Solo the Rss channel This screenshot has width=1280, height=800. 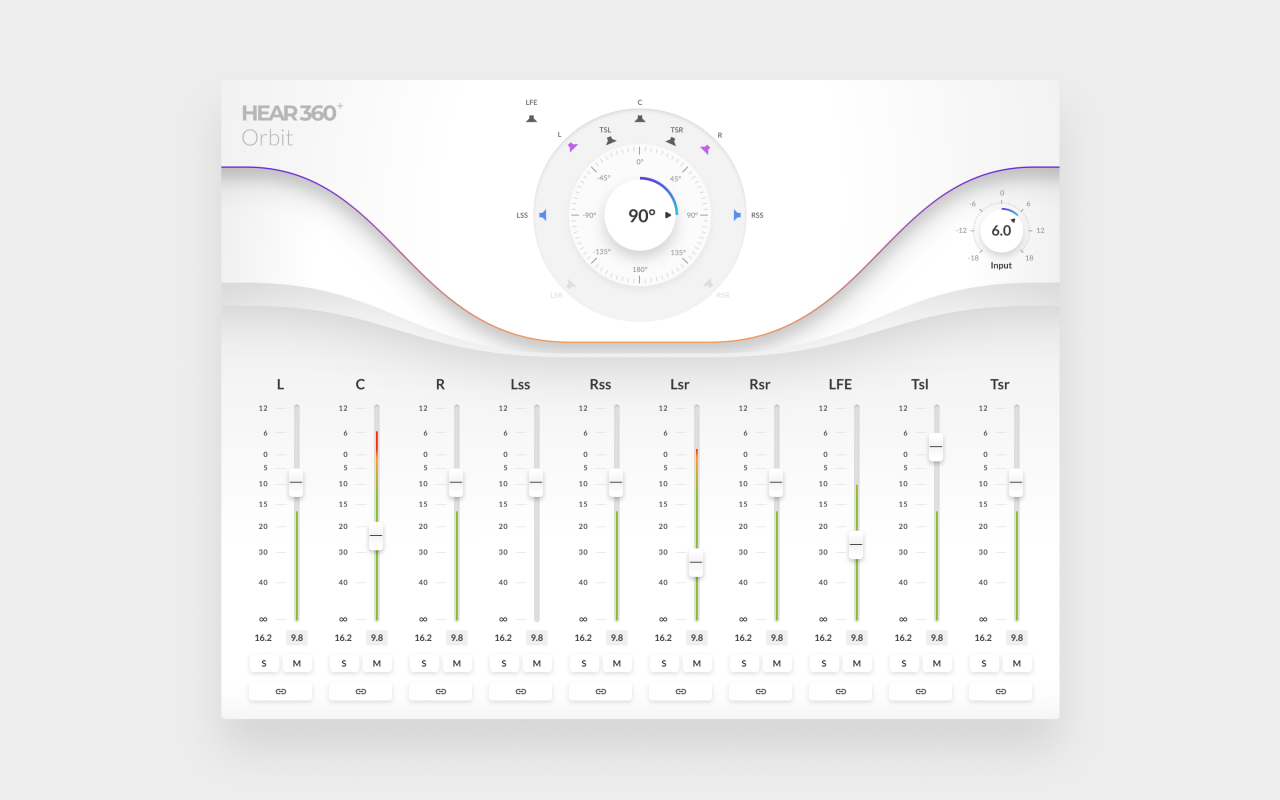584,664
